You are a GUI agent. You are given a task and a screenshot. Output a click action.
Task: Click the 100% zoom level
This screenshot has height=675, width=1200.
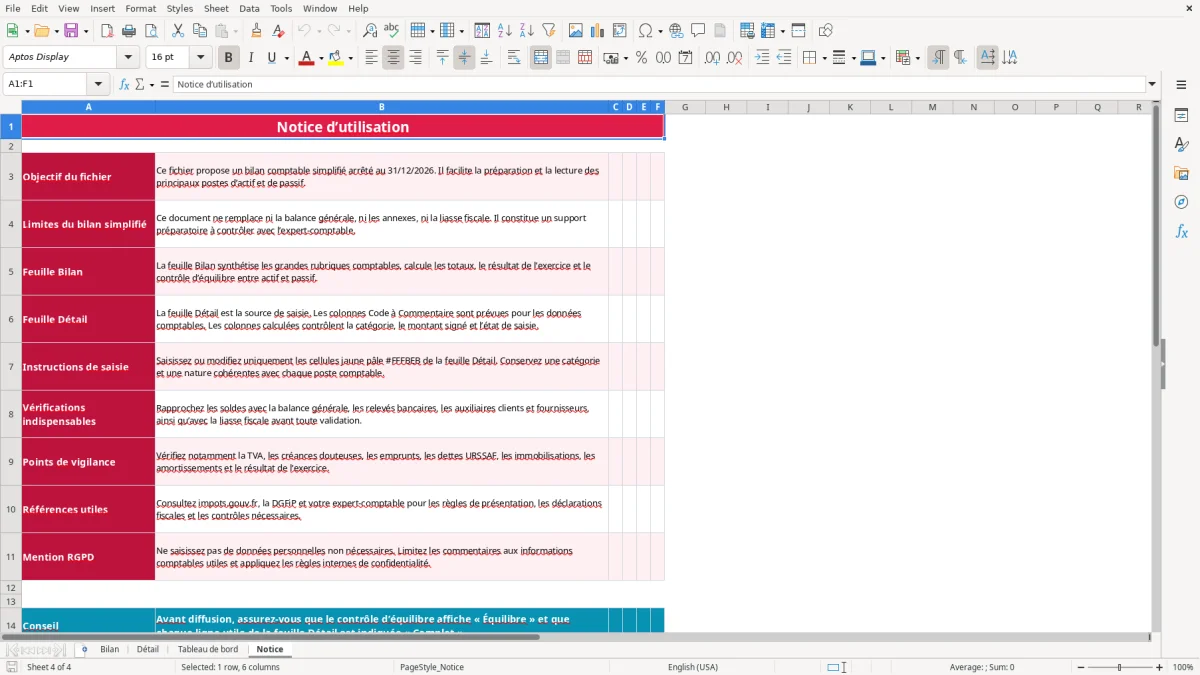(x=1183, y=667)
